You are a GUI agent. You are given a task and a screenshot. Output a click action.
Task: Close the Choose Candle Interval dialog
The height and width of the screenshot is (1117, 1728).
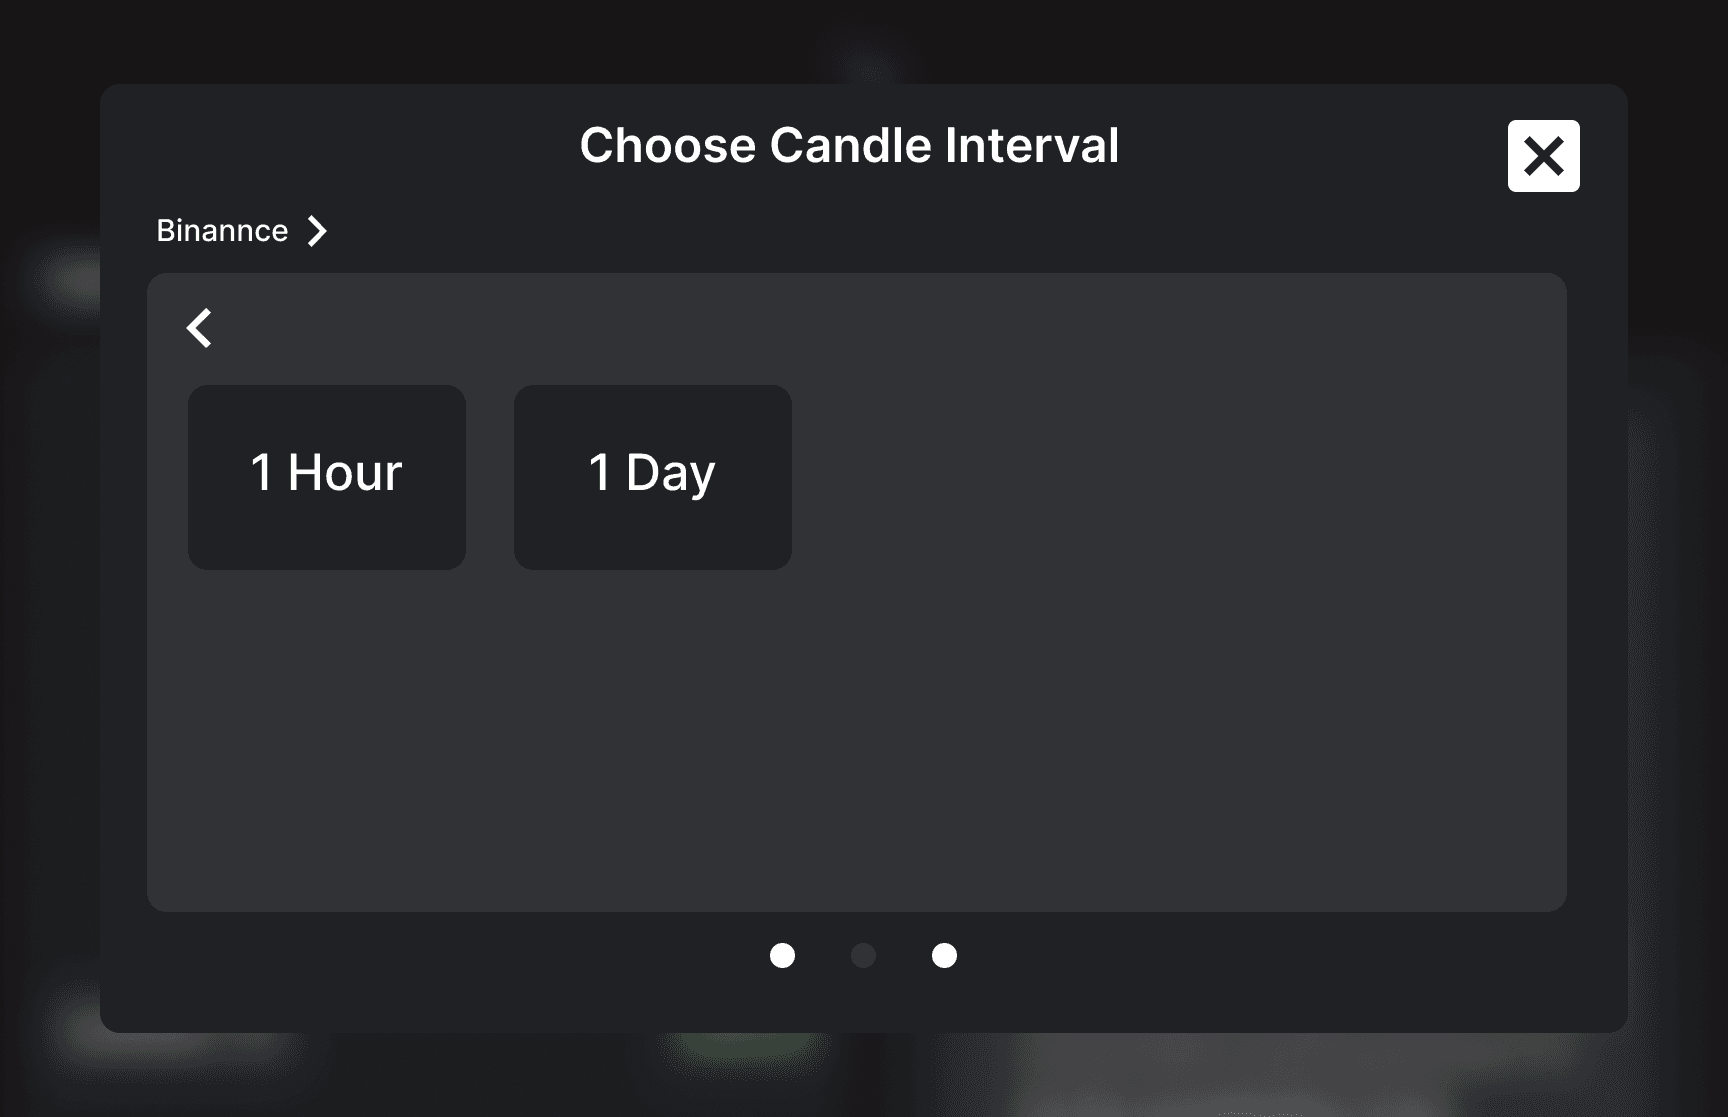[1543, 156]
